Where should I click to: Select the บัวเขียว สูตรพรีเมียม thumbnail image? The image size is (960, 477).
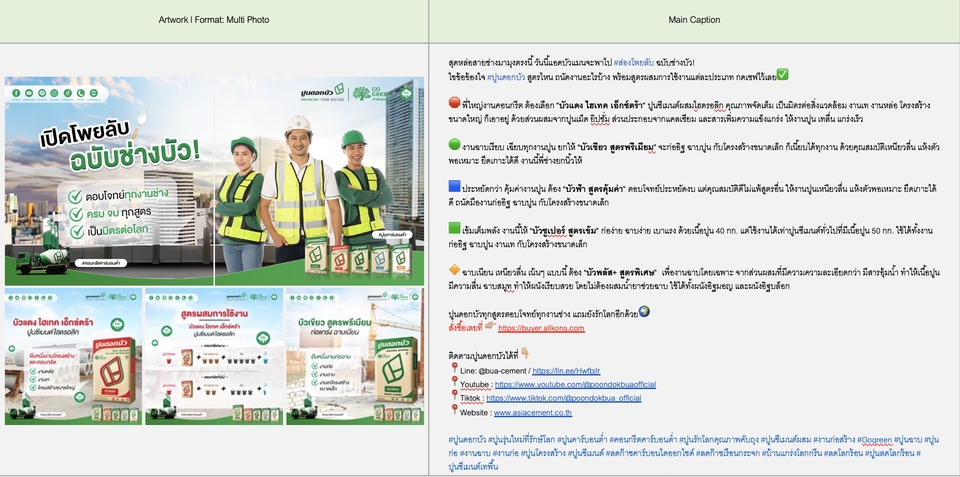(x=355, y=356)
